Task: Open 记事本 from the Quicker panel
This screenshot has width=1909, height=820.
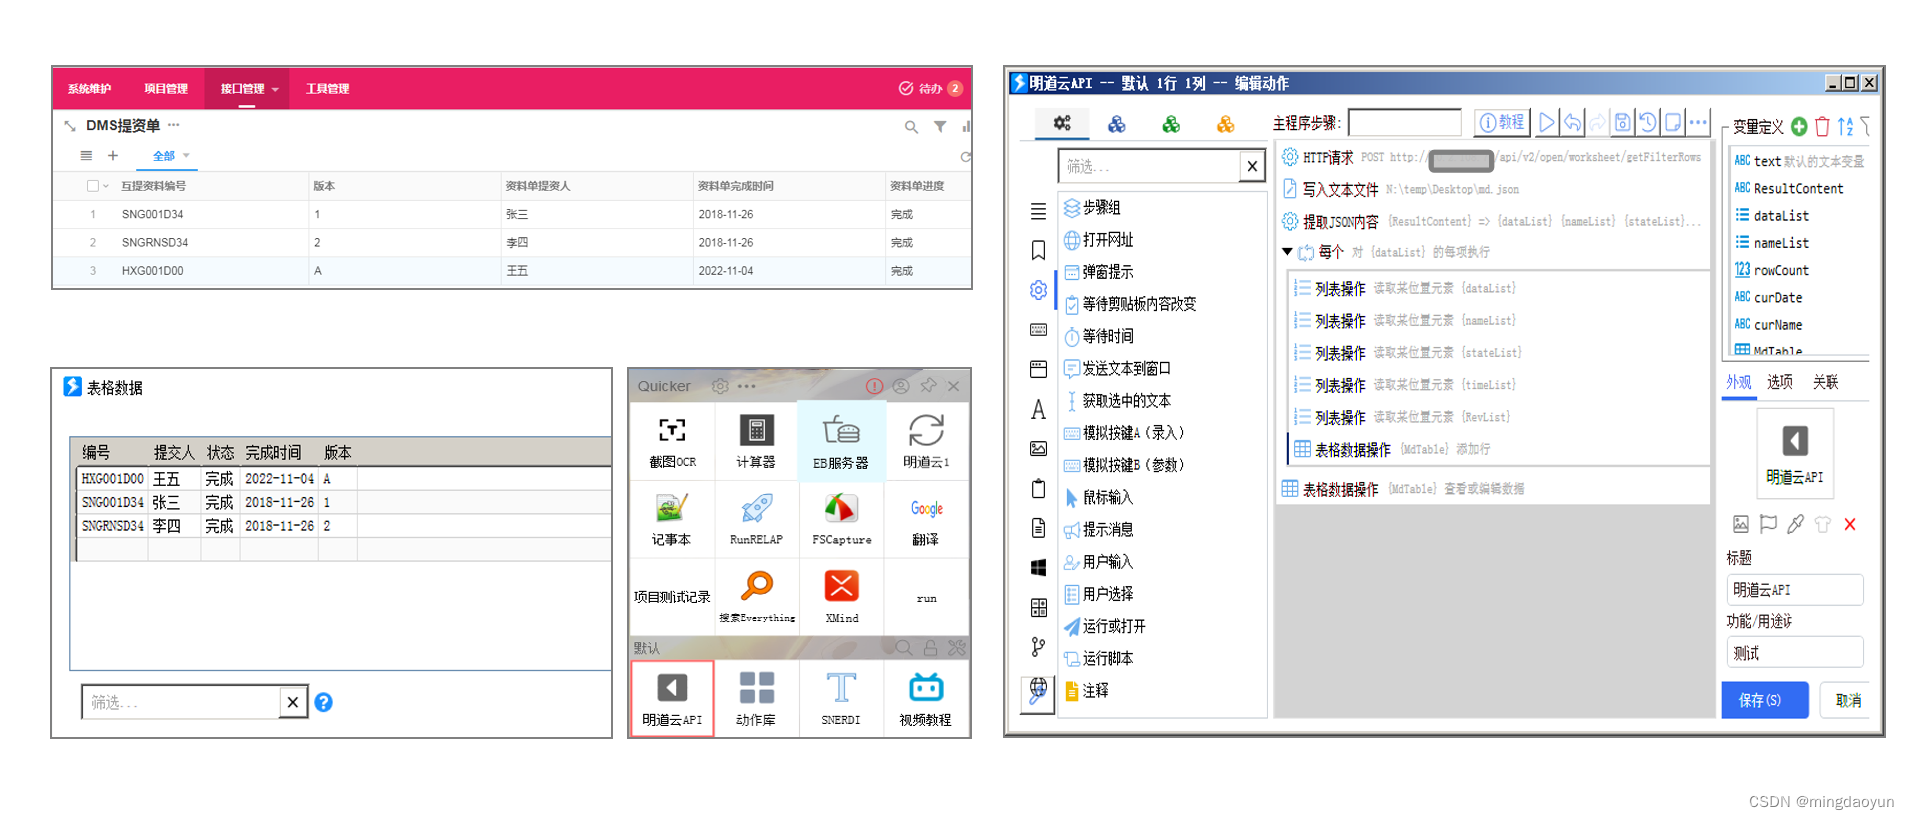Action: pos(672,520)
